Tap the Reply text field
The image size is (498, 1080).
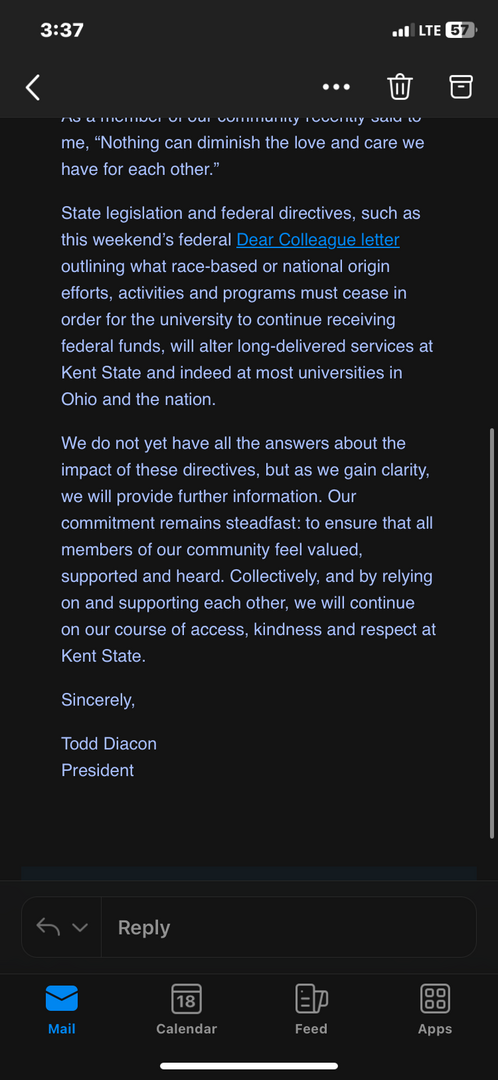pyautogui.click(x=289, y=927)
